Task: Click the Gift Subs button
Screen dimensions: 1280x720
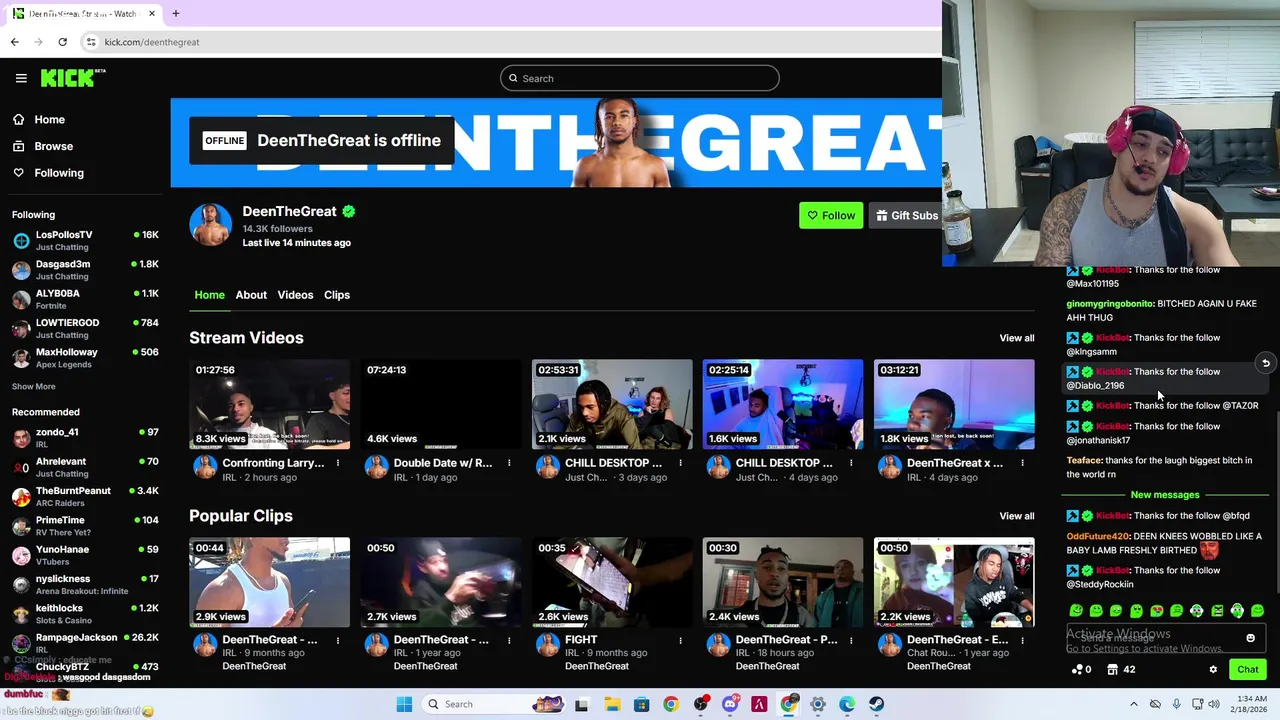Action: coord(906,215)
